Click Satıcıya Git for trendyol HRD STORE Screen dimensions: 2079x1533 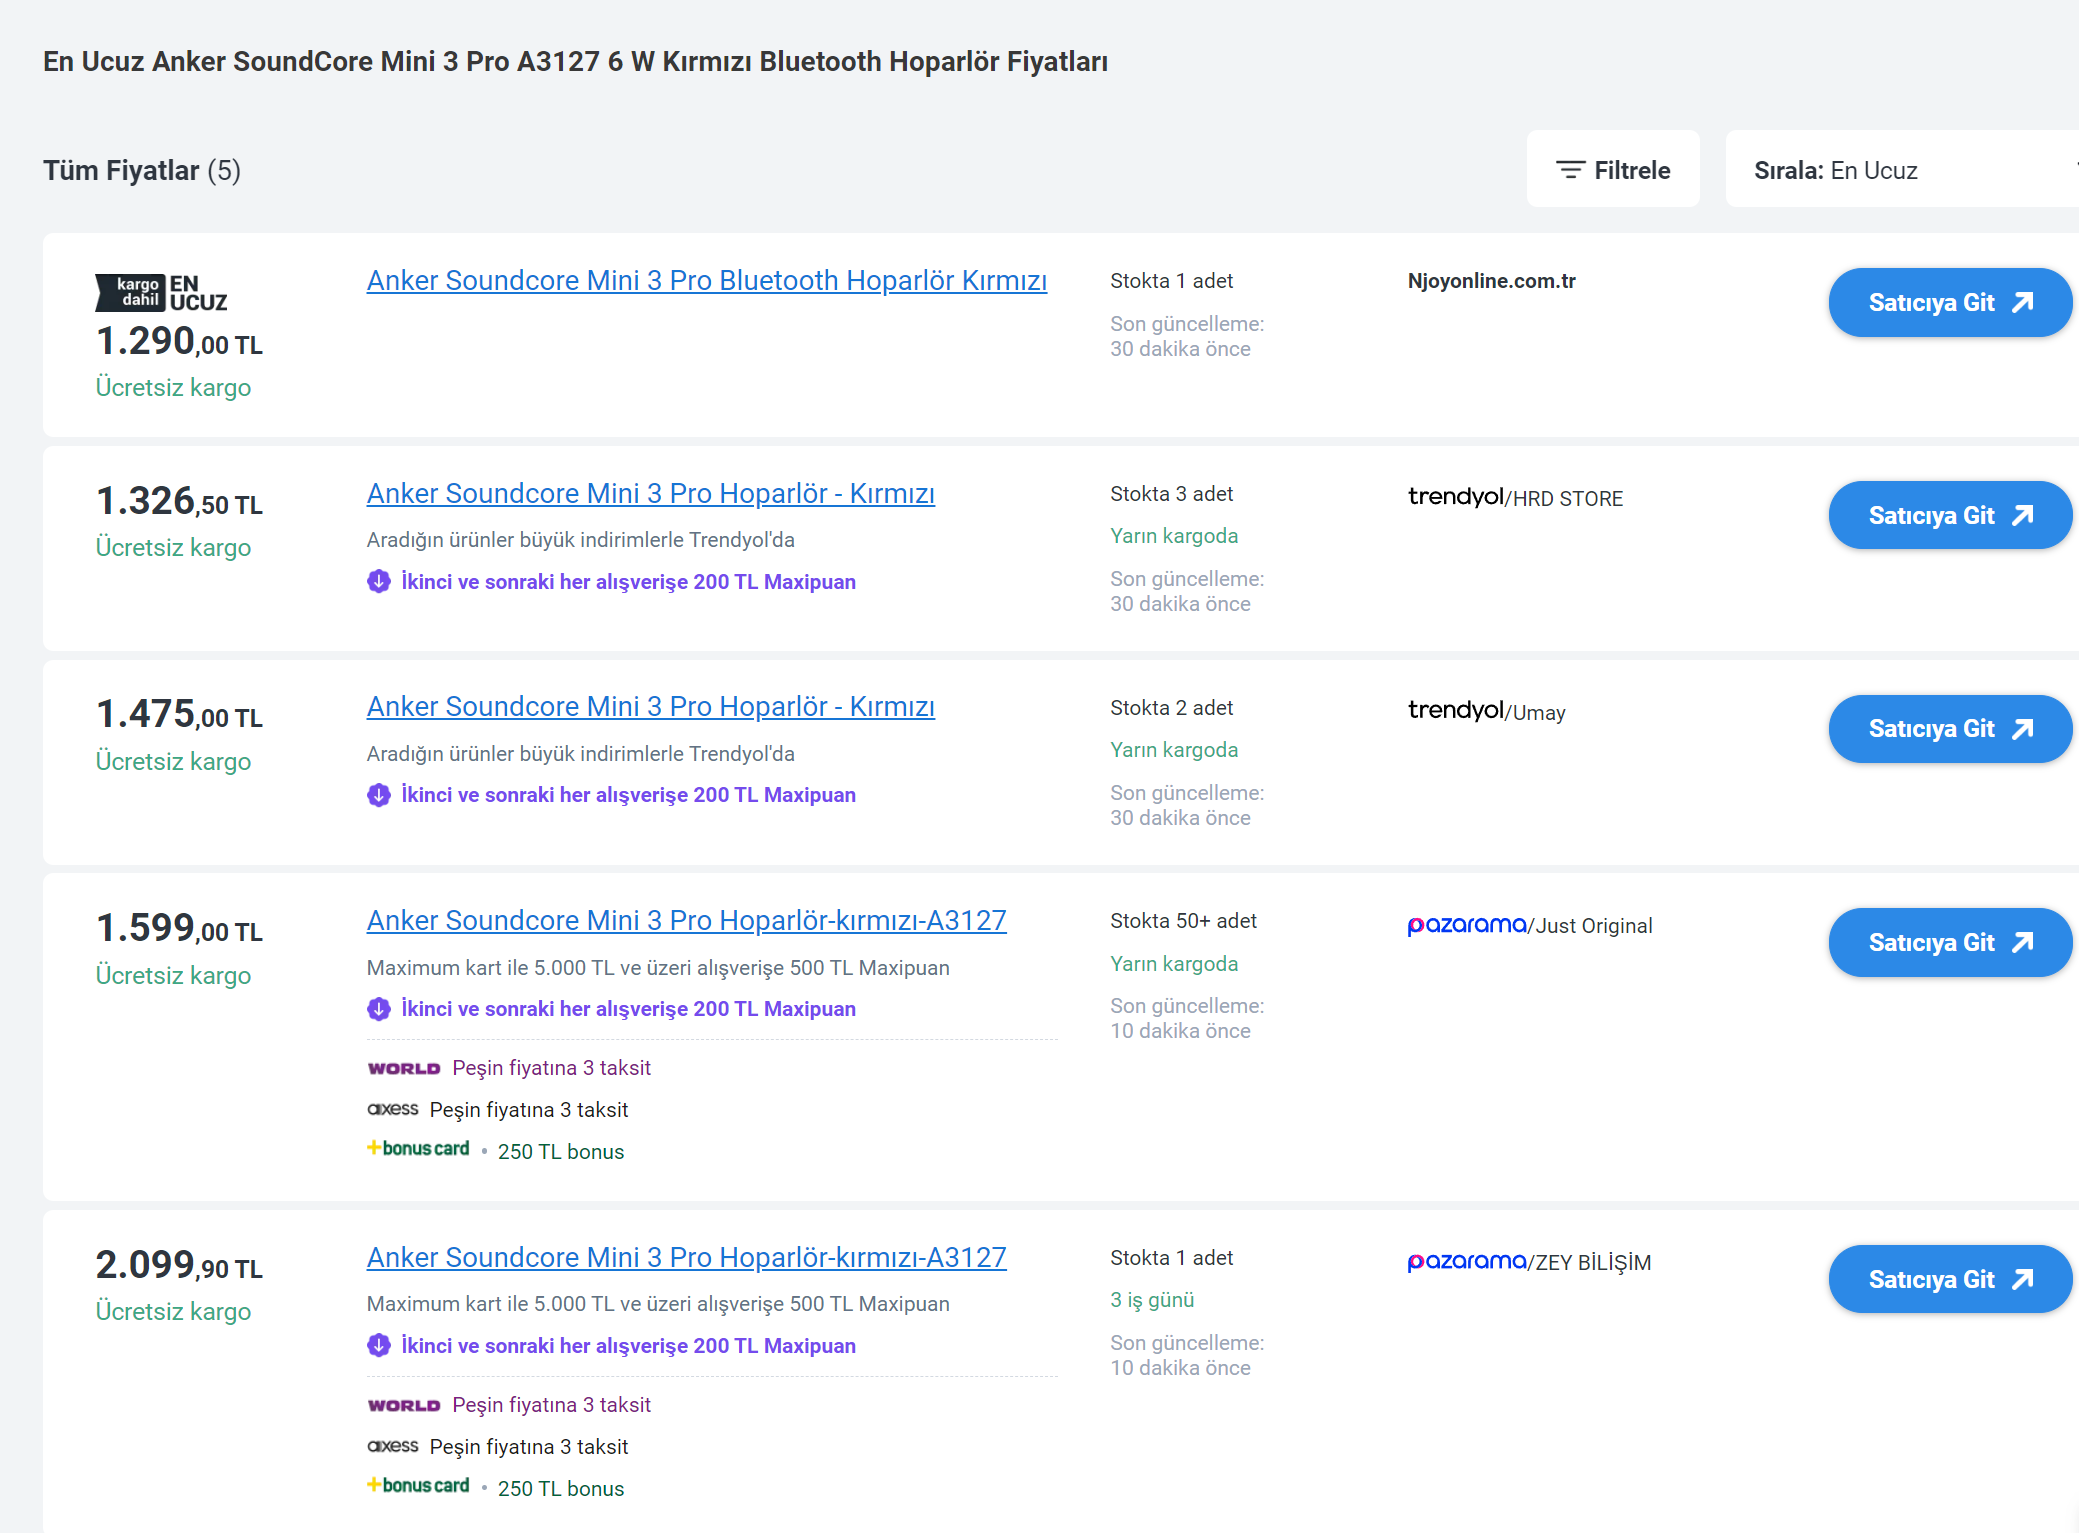(1950, 516)
